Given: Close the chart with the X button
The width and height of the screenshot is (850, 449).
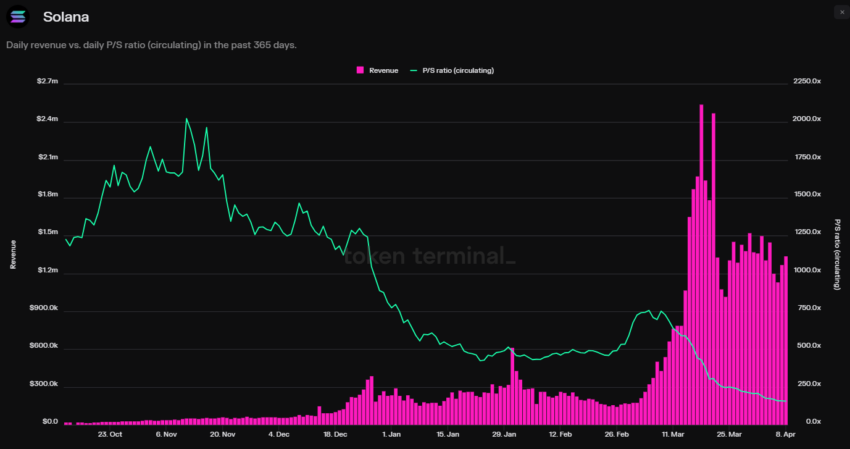Looking at the screenshot, I should [x=842, y=12].
